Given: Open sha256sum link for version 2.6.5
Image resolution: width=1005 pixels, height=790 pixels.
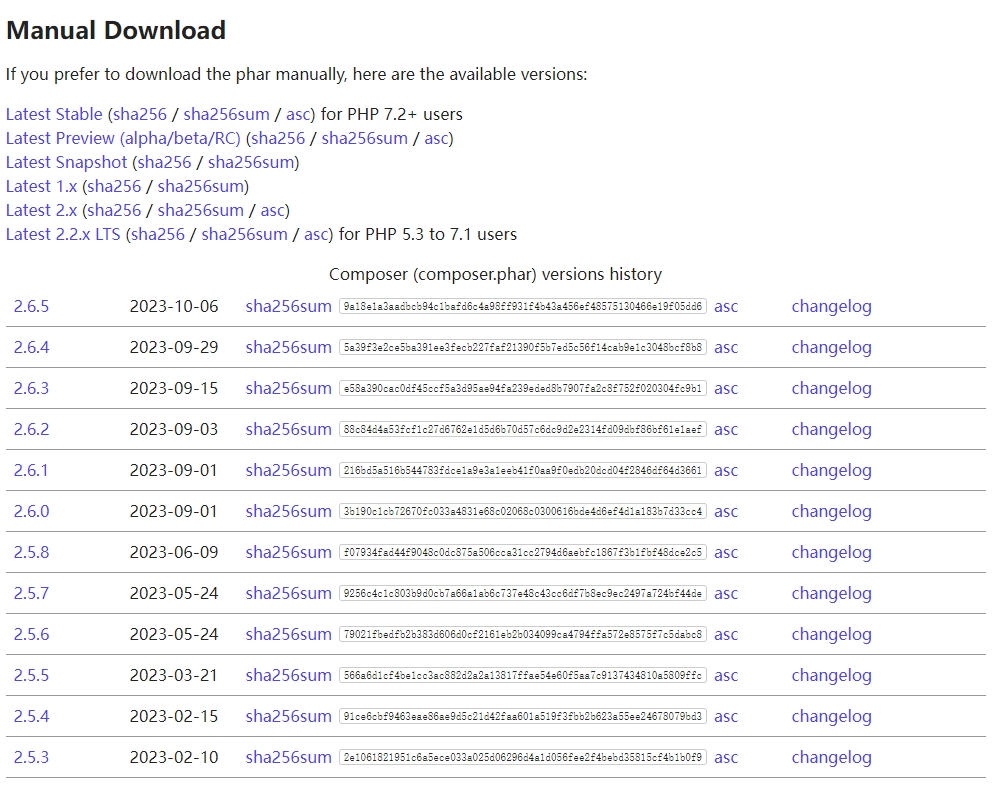Looking at the screenshot, I should (x=288, y=306).
